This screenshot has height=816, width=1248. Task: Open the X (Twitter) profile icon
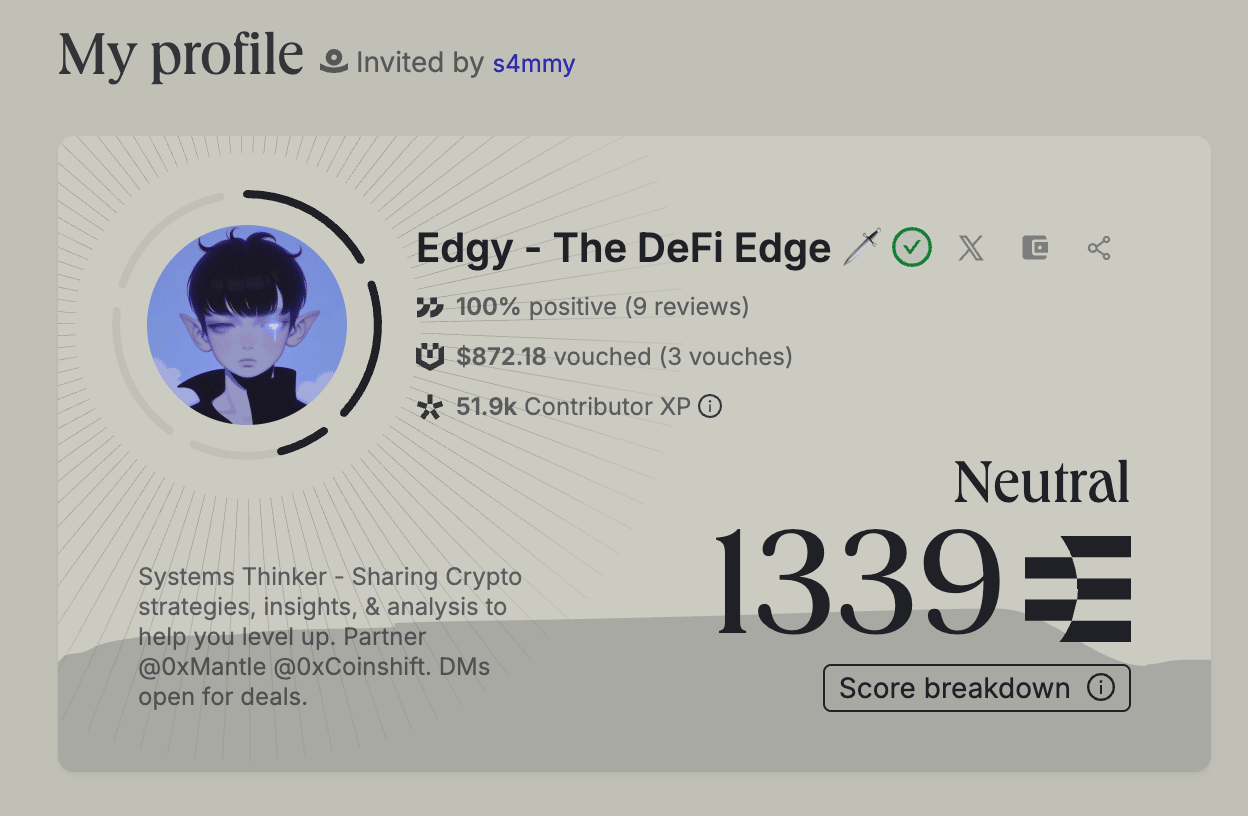tap(971, 248)
